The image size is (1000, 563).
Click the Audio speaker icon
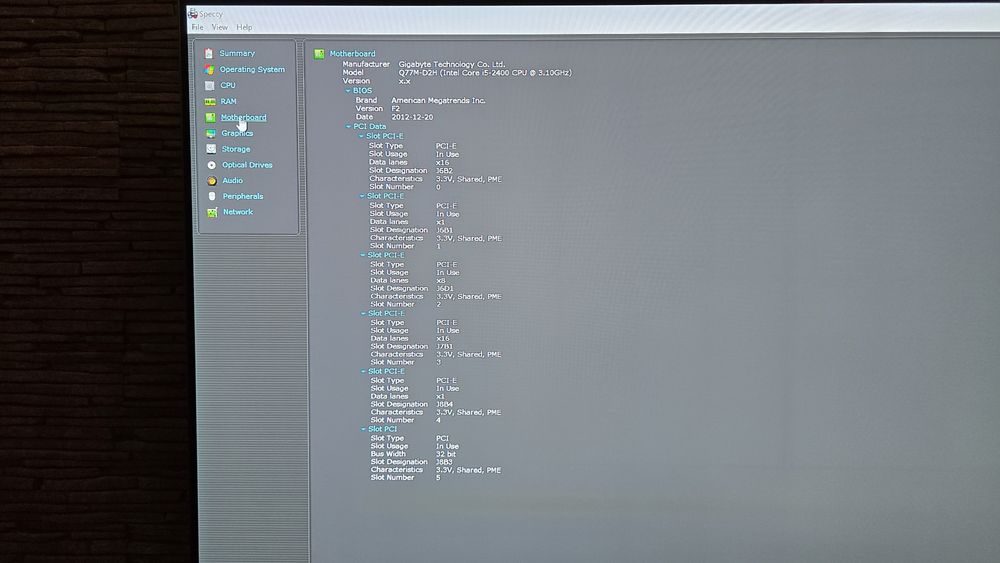(212, 181)
